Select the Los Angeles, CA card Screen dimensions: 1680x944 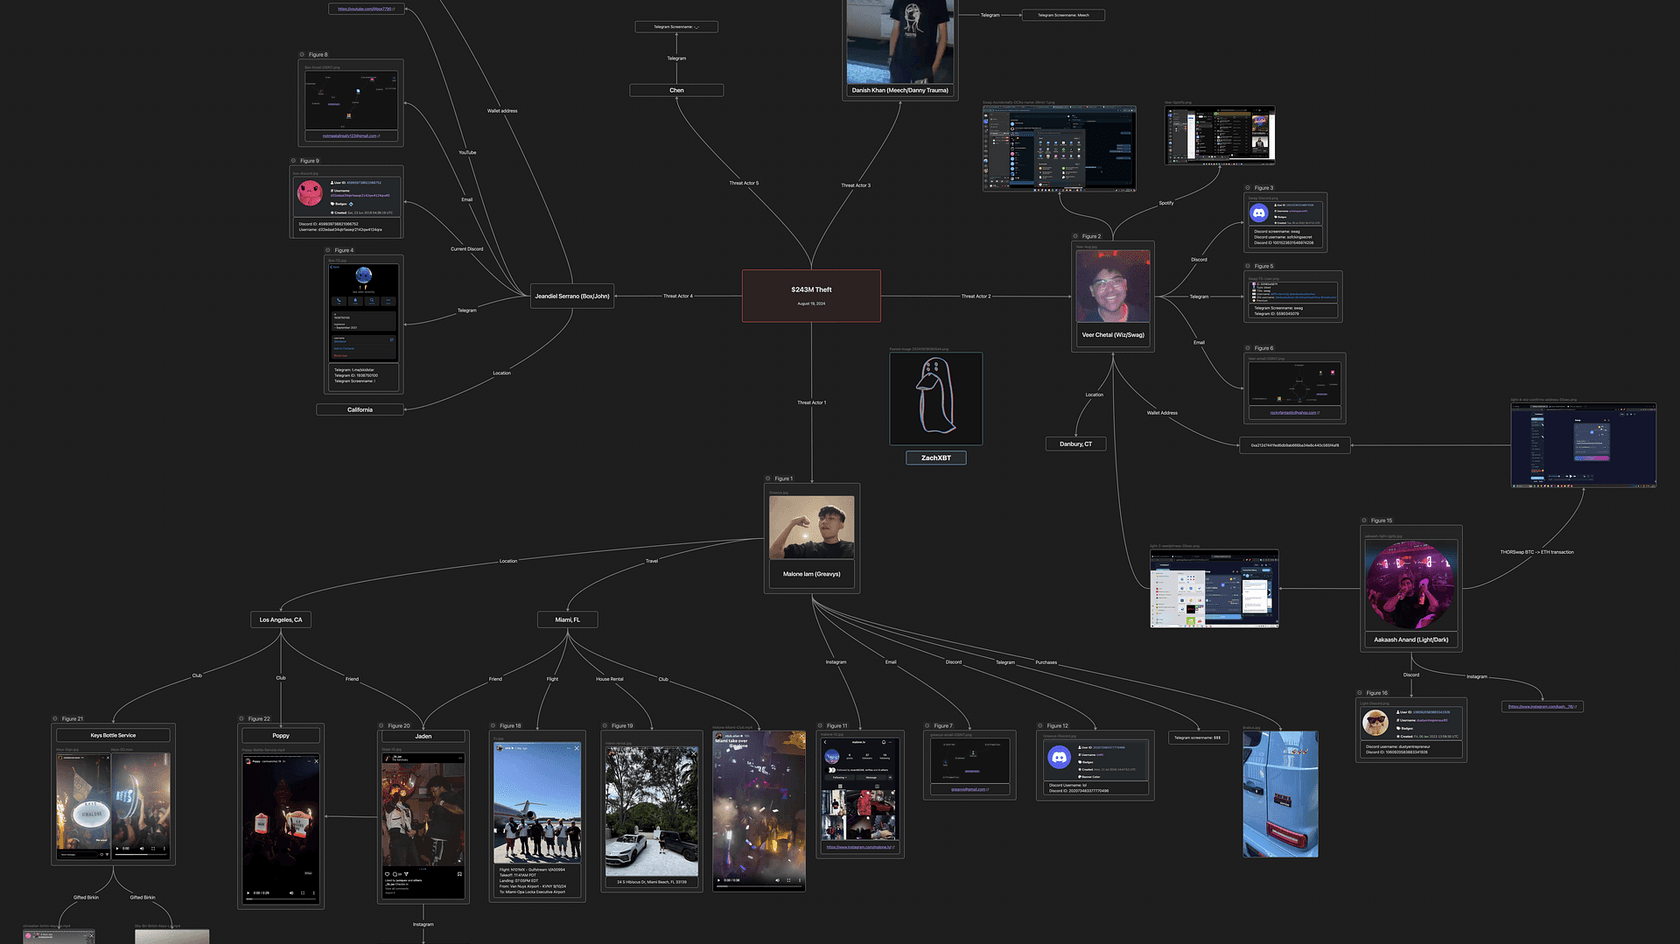tap(280, 620)
